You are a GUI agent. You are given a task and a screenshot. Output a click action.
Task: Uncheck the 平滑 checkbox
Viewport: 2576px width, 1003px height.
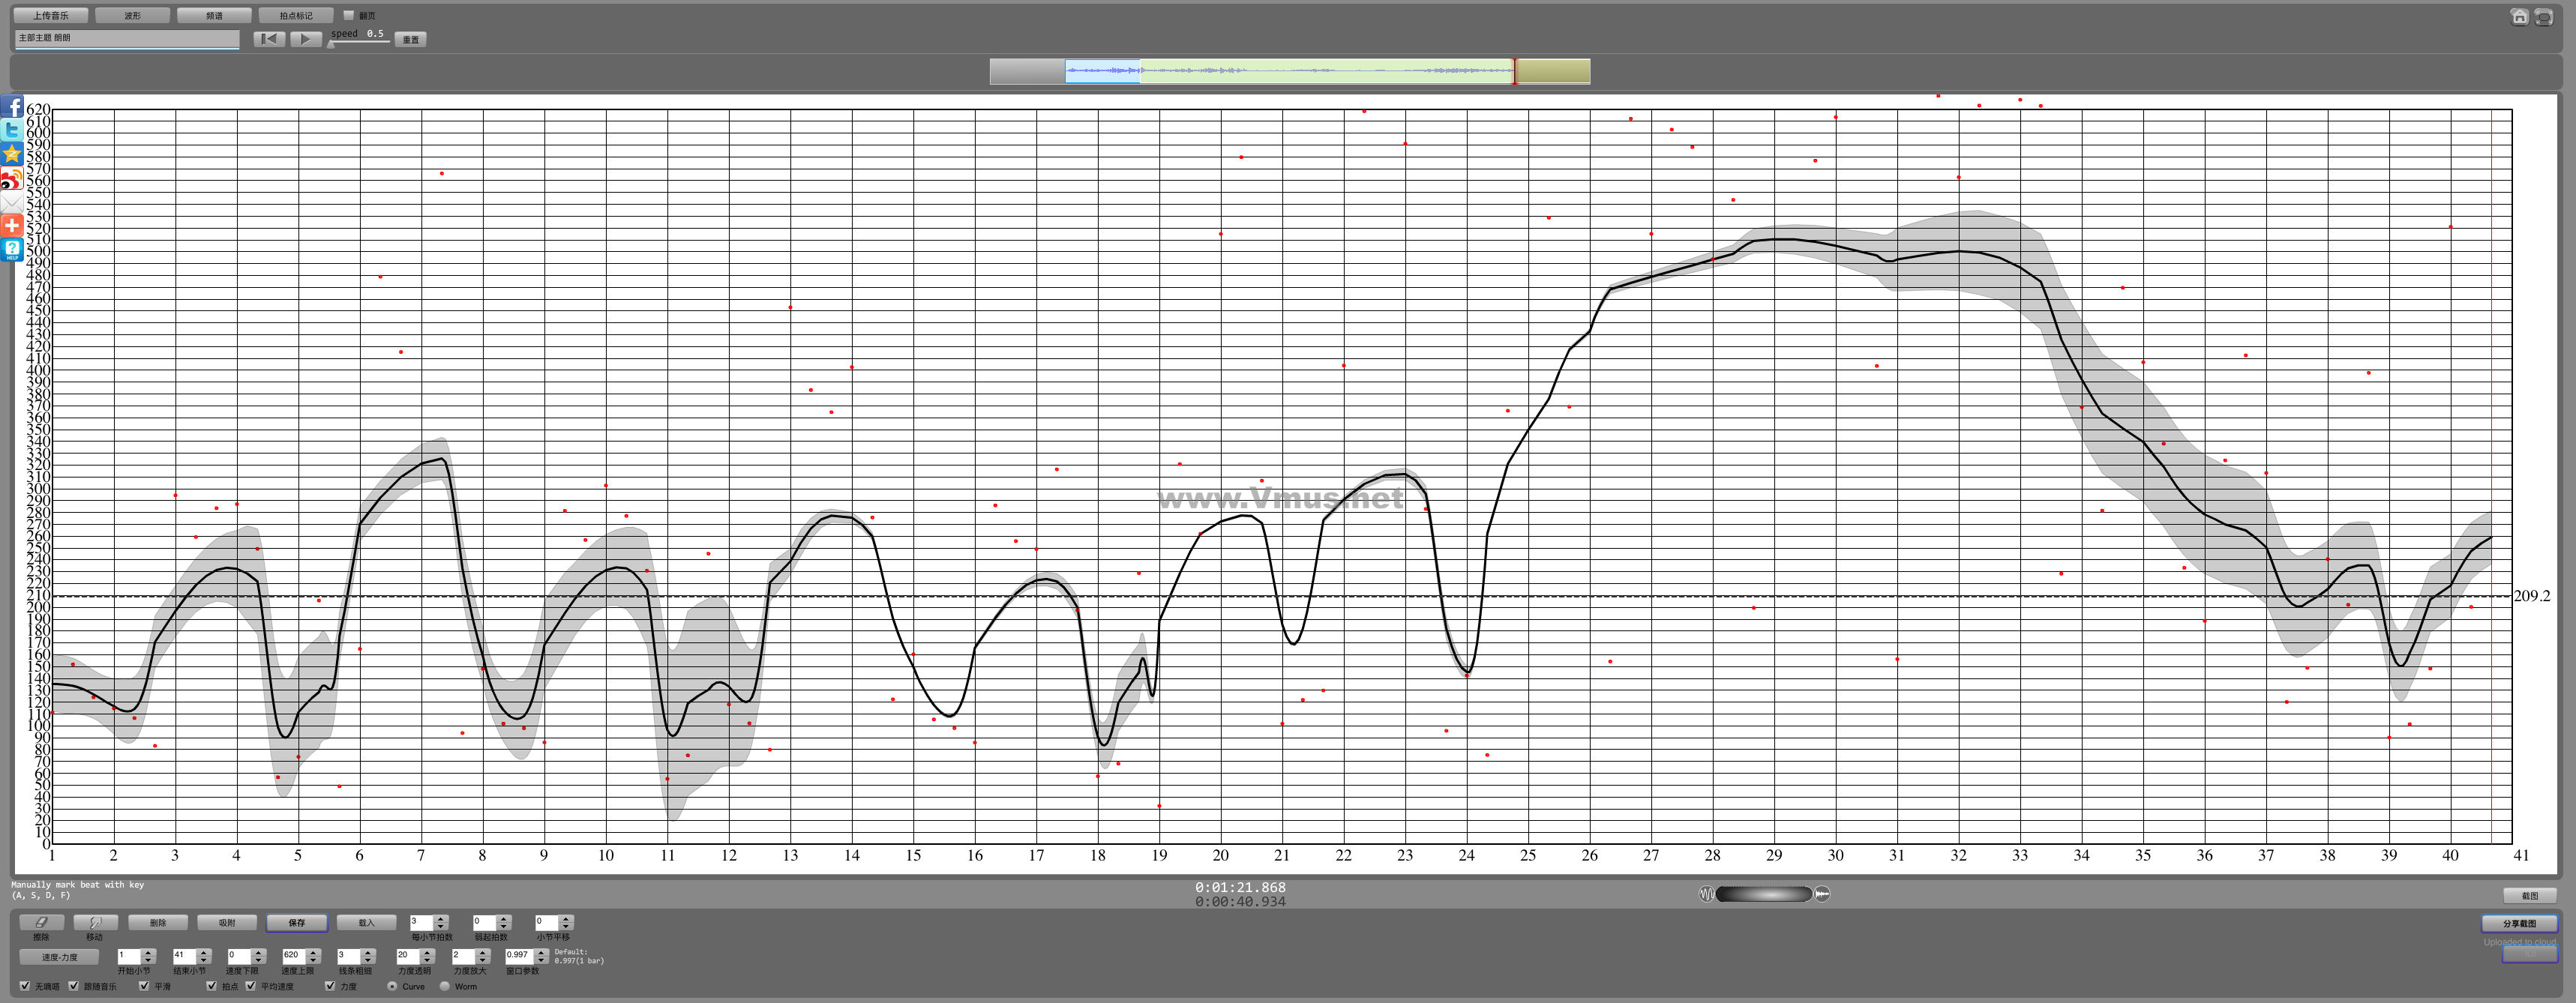(144, 986)
